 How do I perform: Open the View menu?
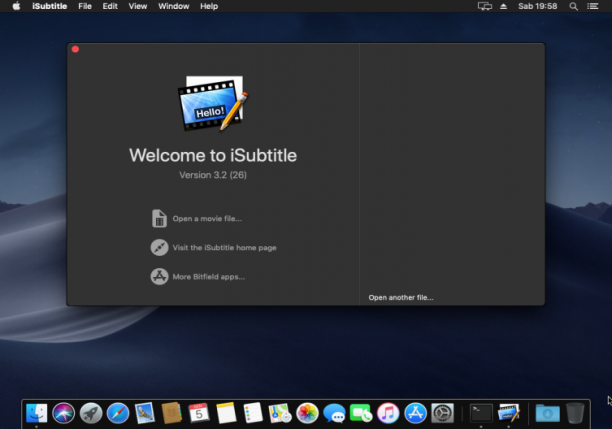click(138, 6)
